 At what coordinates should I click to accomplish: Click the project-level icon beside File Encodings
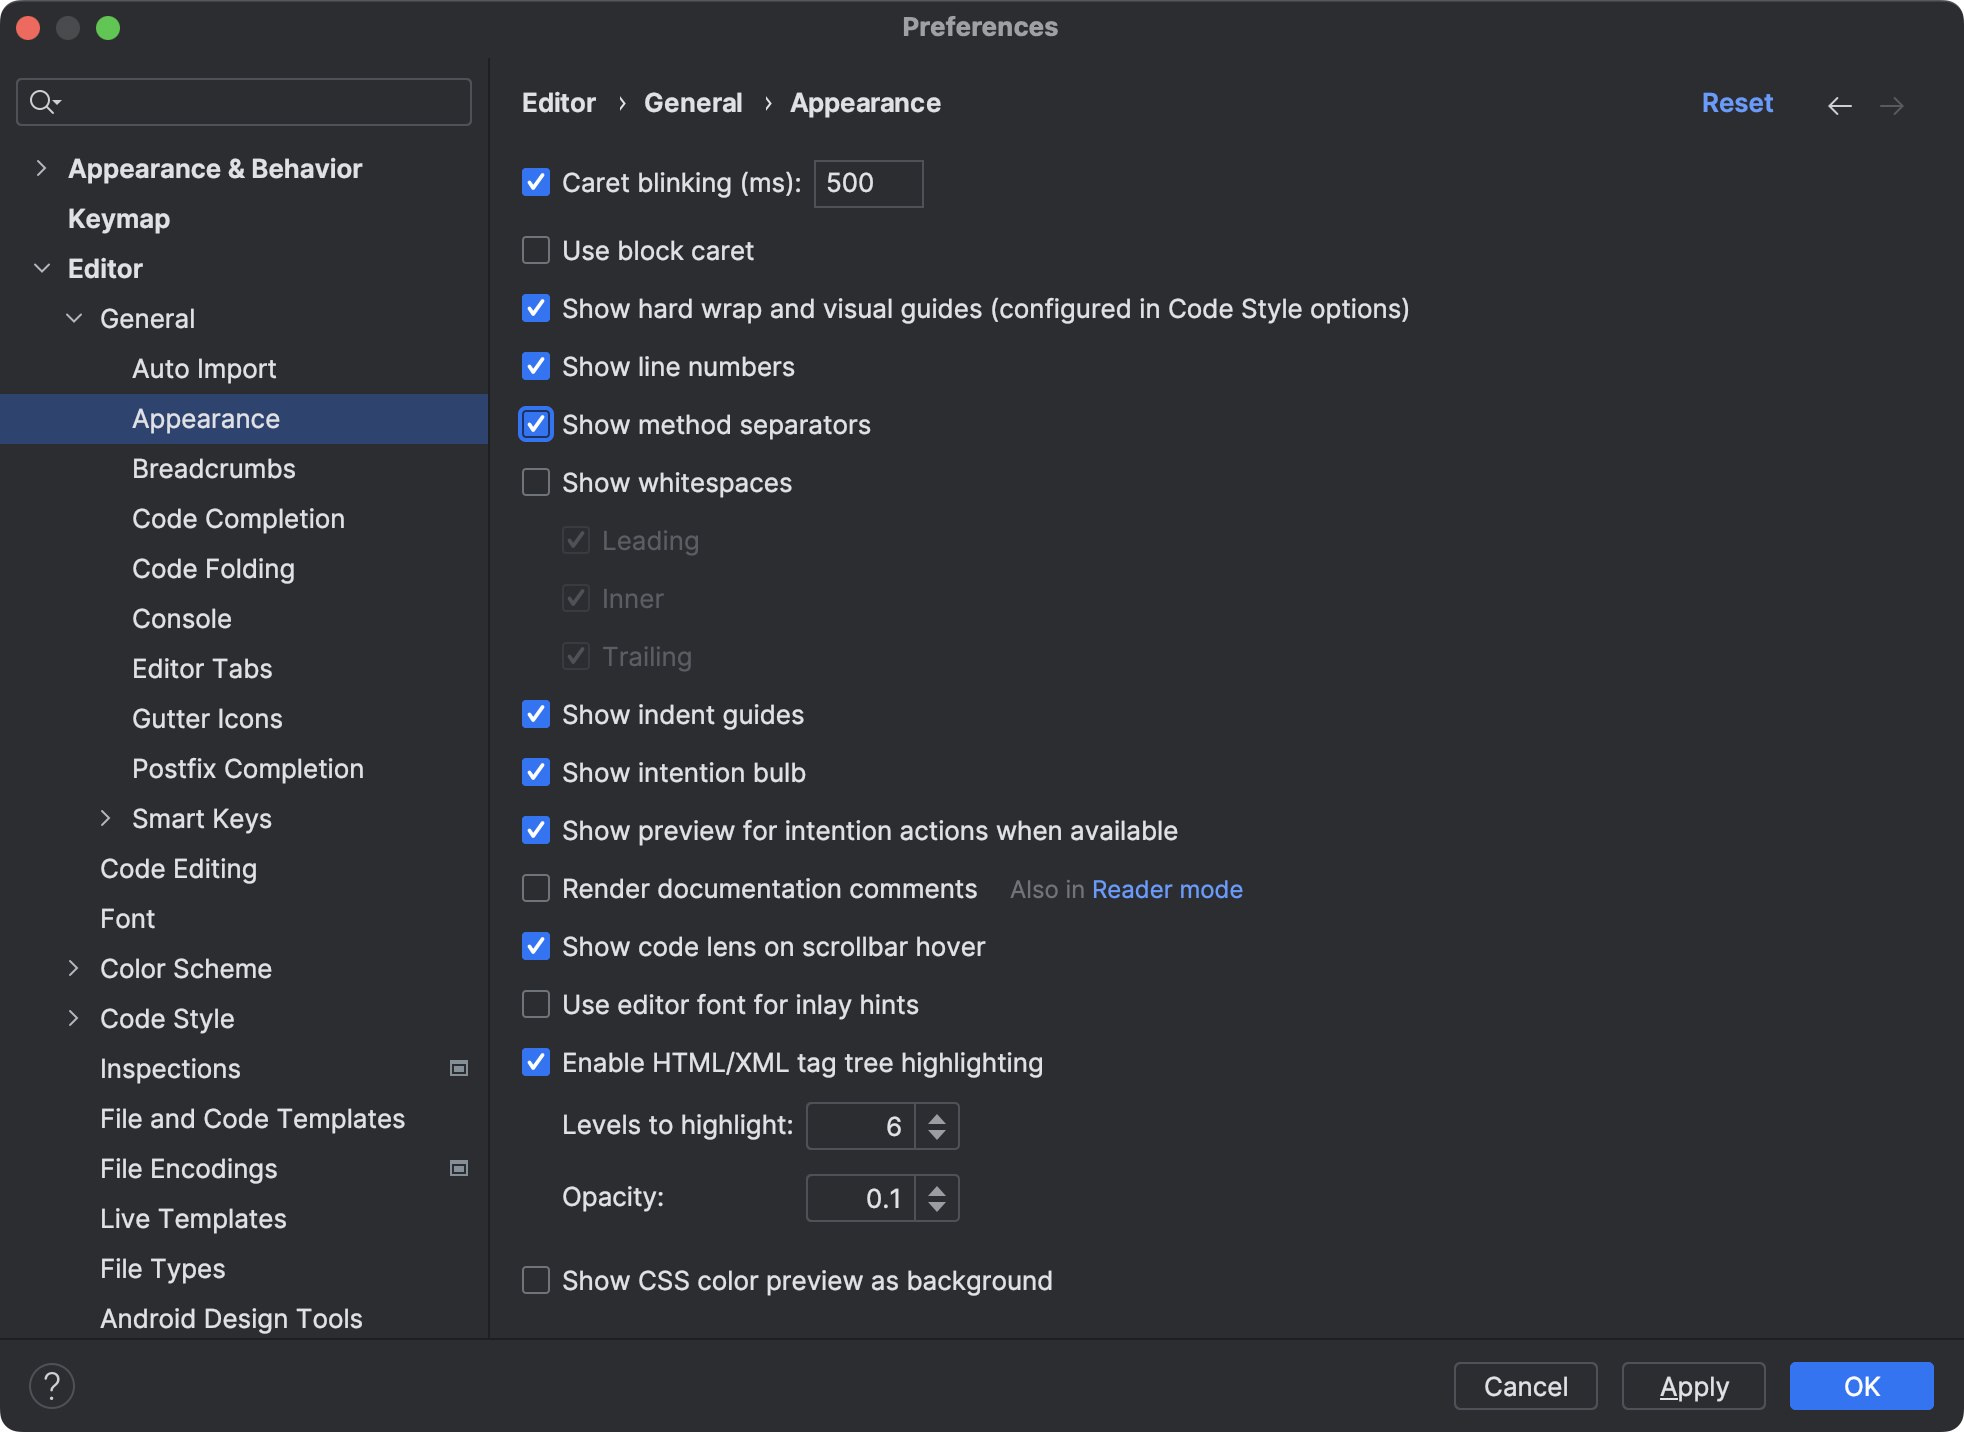(459, 1168)
